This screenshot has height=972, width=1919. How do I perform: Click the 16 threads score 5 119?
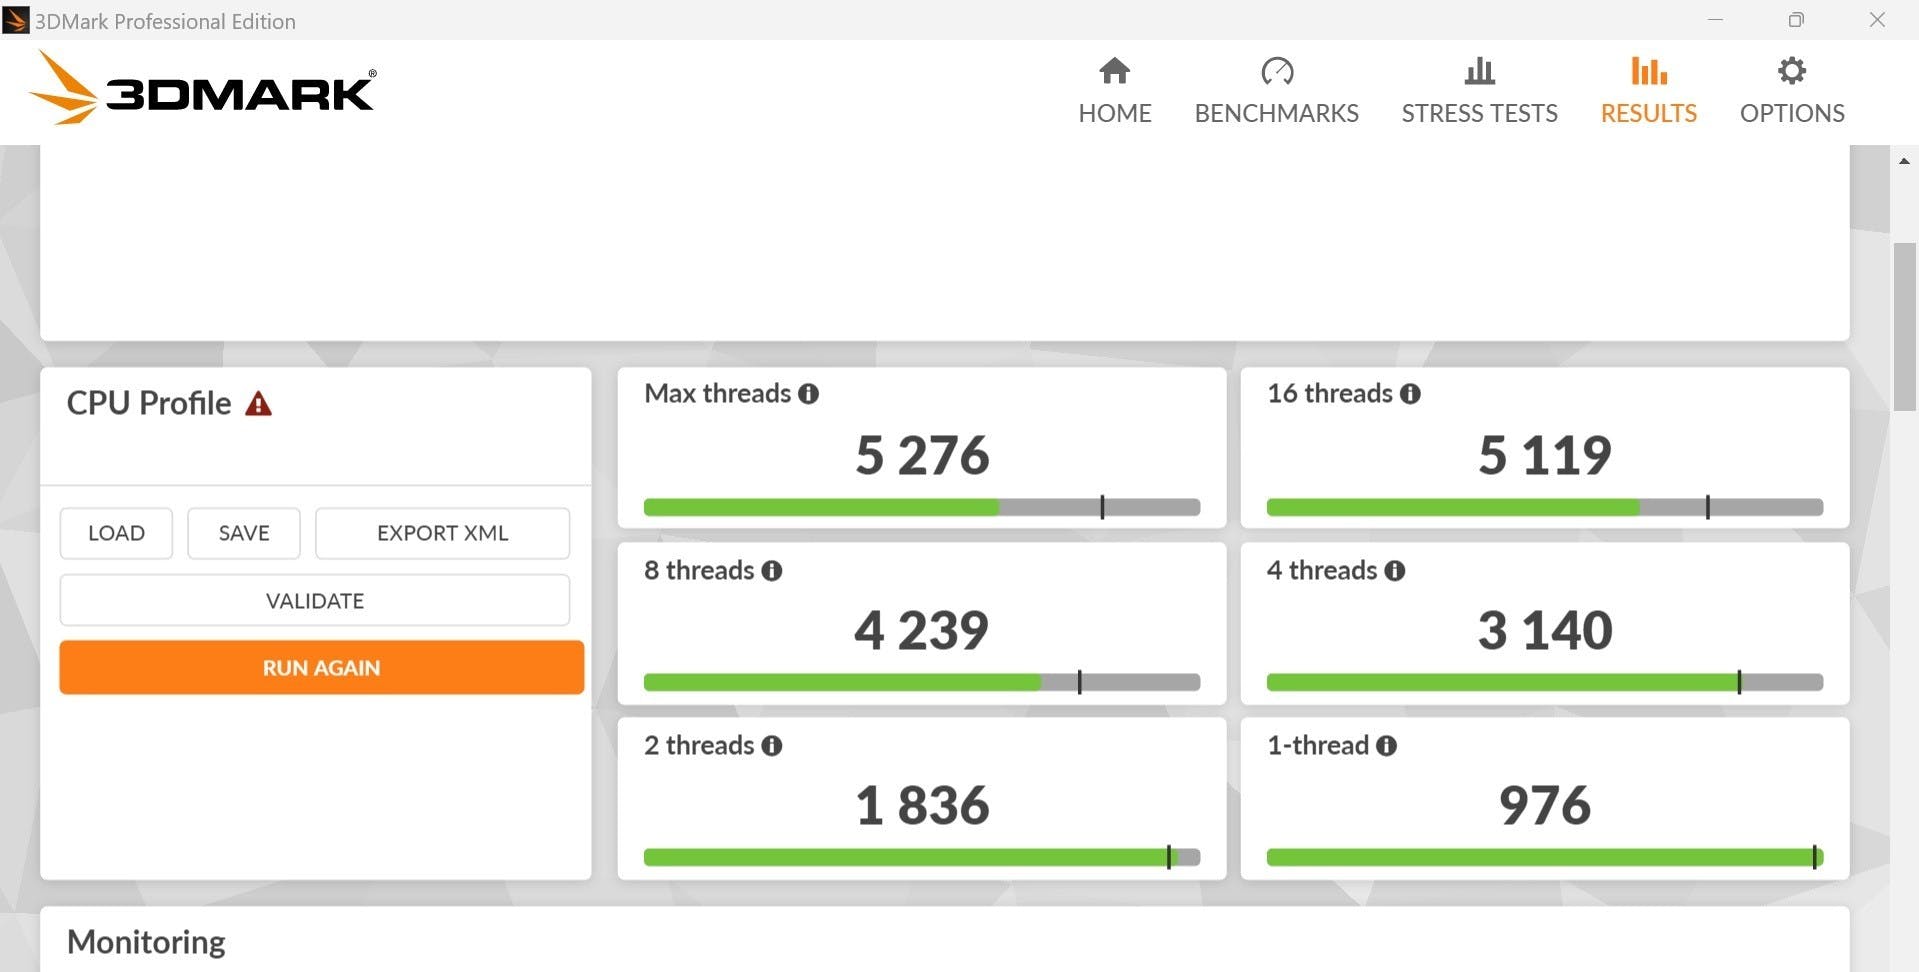tap(1545, 455)
